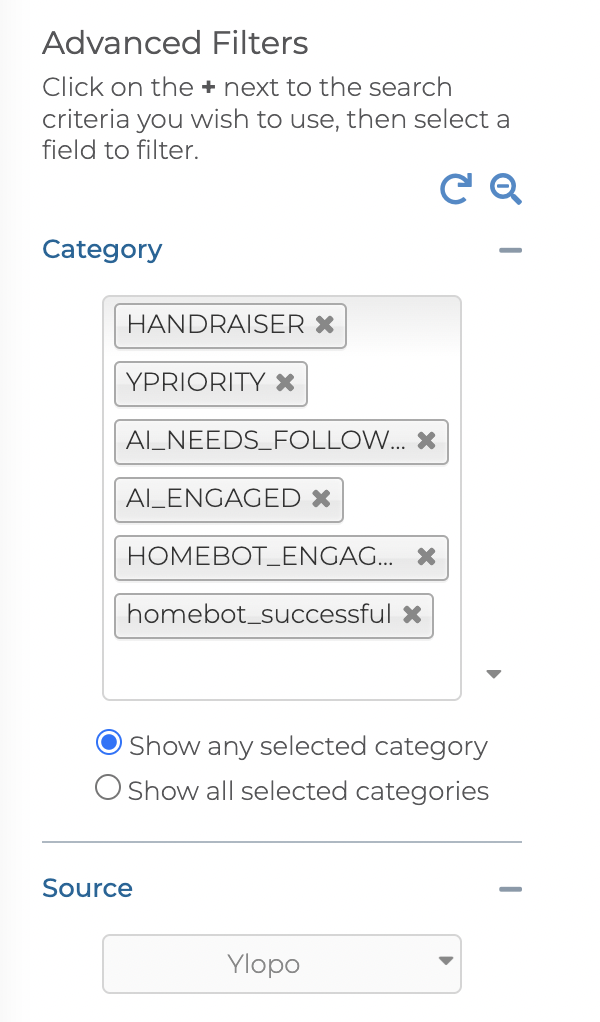Collapse the Source filter section
The height and width of the screenshot is (1022, 600).
[x=510, y=889]
